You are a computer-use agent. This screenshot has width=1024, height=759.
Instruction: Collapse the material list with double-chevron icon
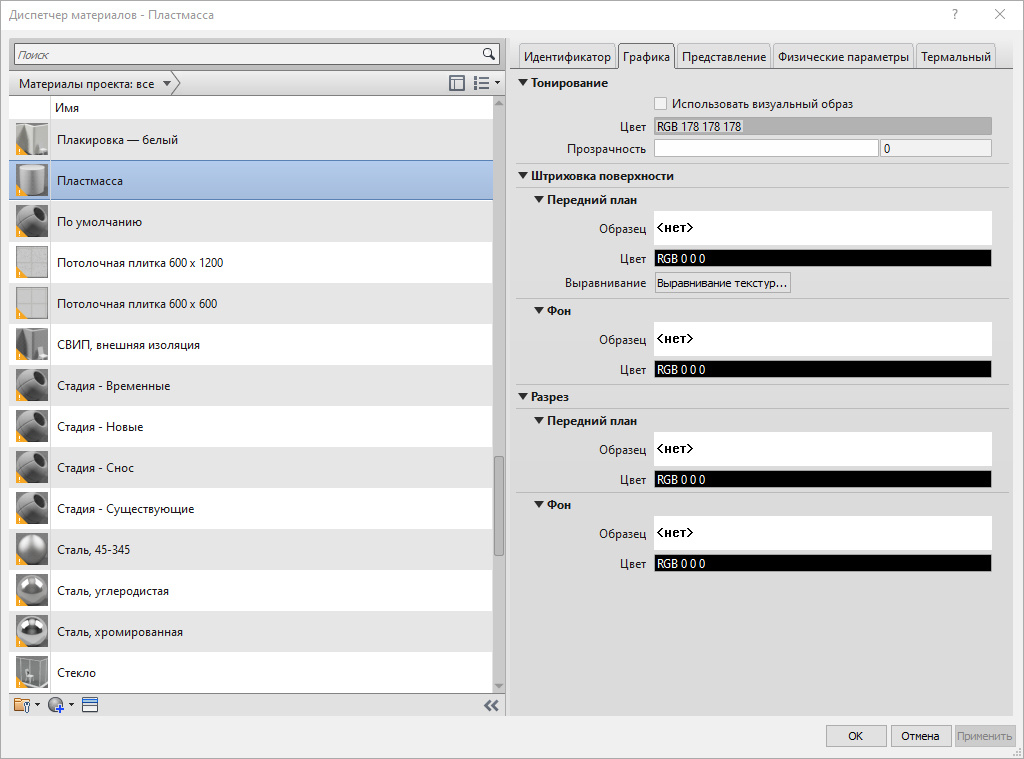coord(490,705)
